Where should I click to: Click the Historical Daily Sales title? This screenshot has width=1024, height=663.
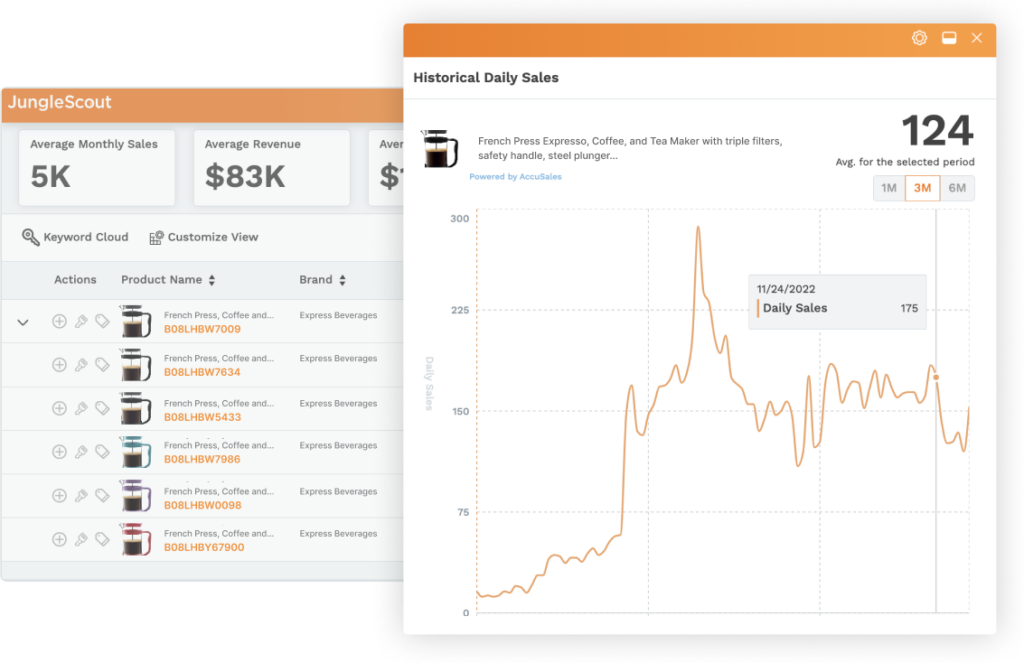[x=486, y=78]
